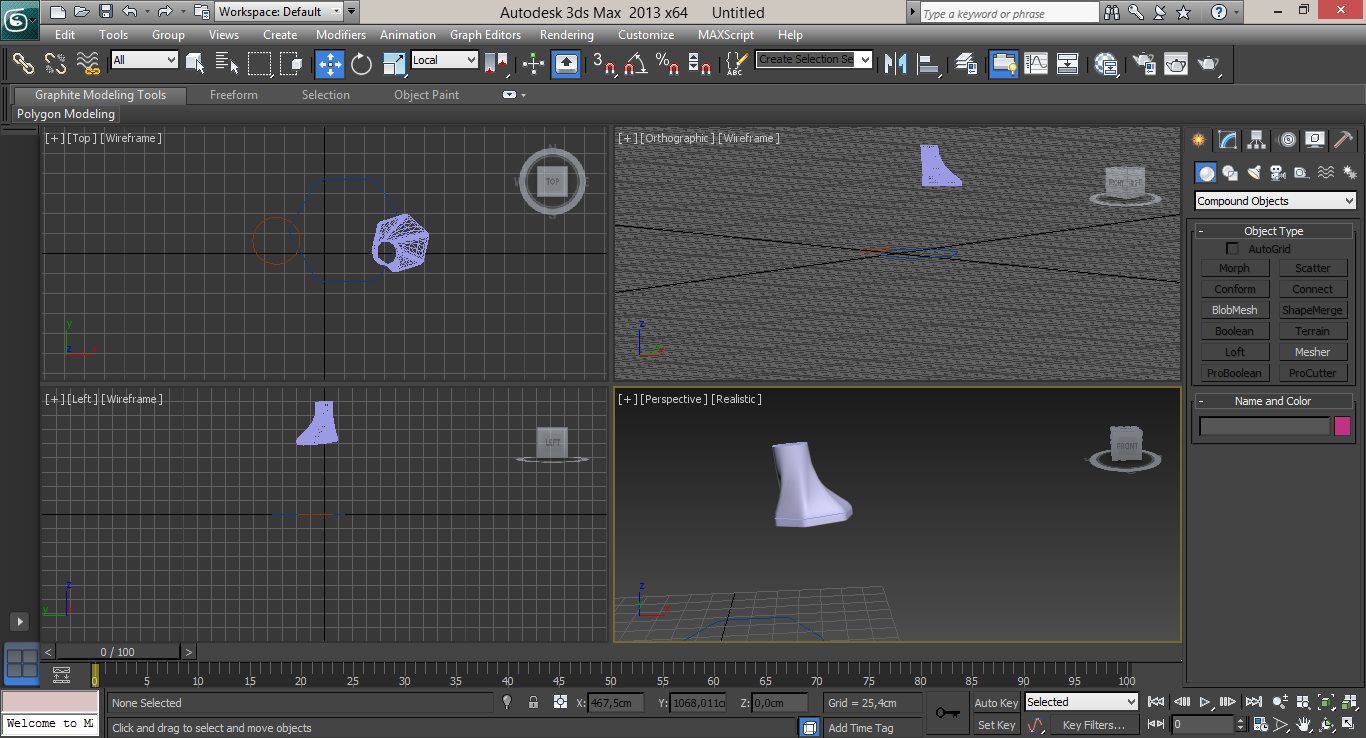The image size is (1366, 738).
Task: Click the Key Filters button
Action: 1093,725
